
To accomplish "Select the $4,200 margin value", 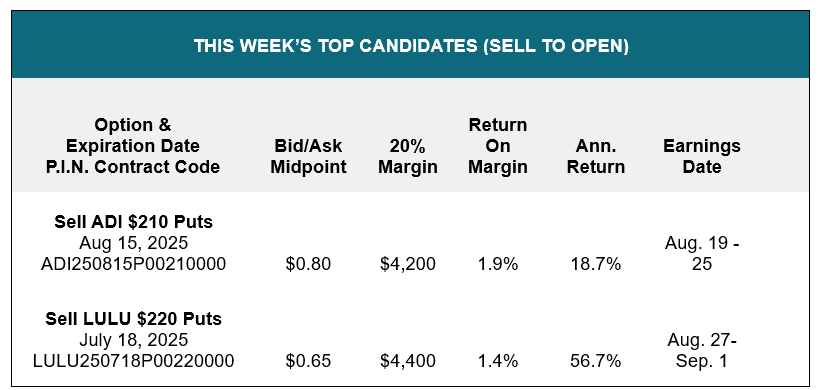I will pos(408,264).
